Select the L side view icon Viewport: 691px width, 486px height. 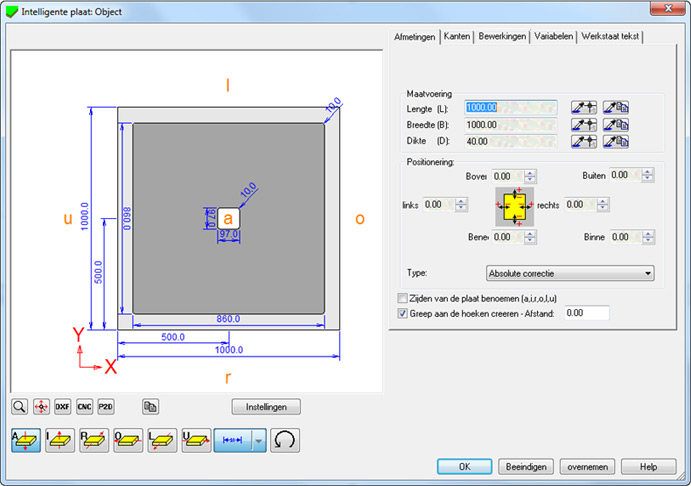coord(162,440)
